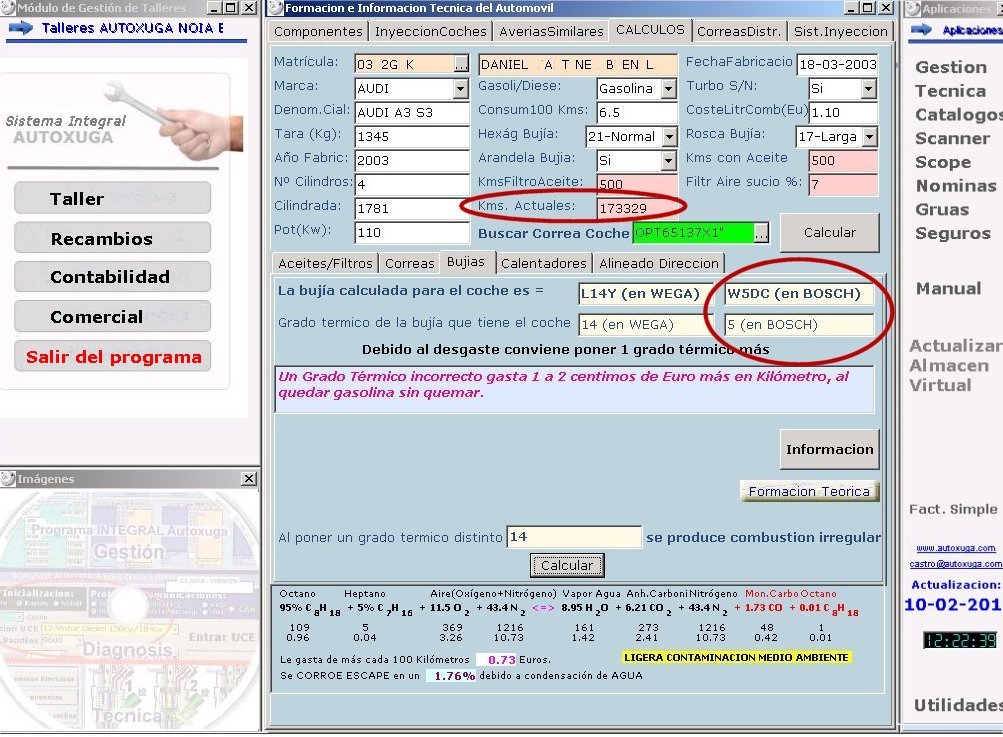Open Gruas in the Aplicaciones panel
Image resolution: width=1003 pixels, height=737 pixels.
(x=942, y=210)
